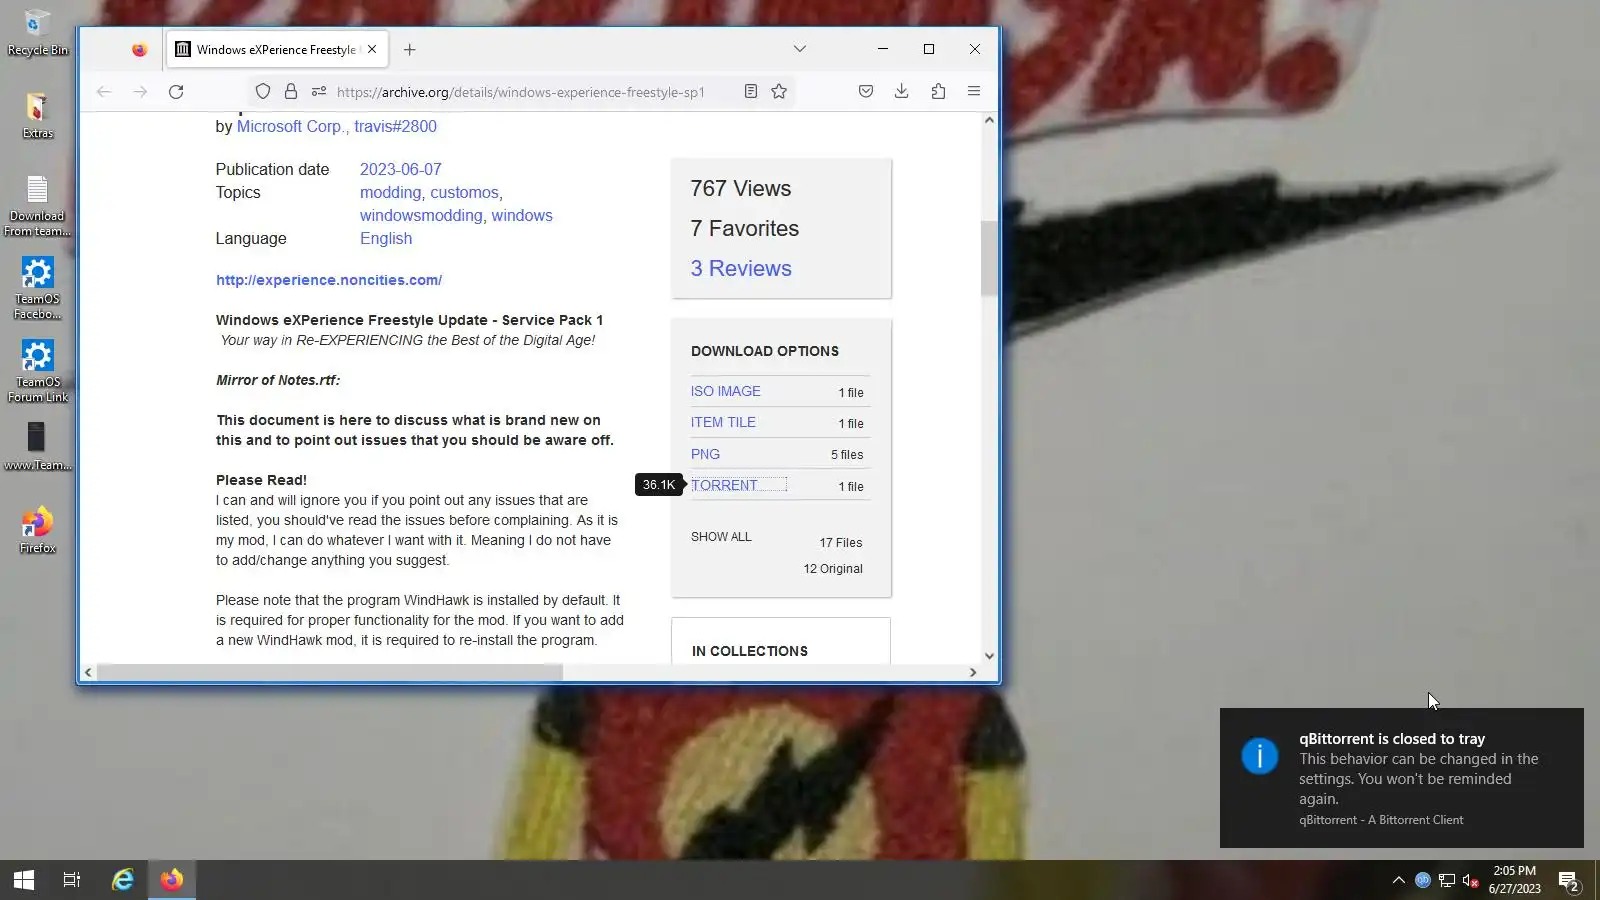Open the Windows Start menu
The height and width of the screenshot is (900, 1600).
24,880
